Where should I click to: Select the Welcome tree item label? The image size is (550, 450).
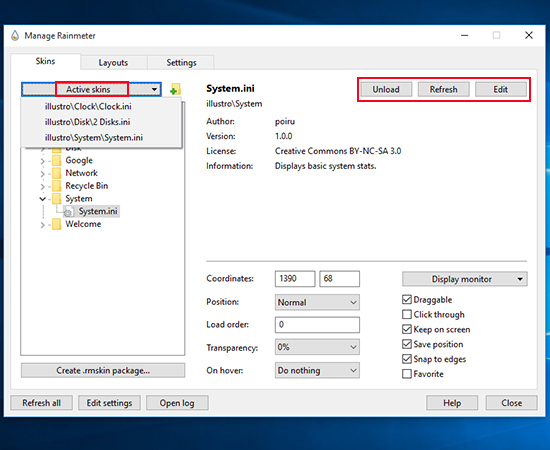[83, 224]
